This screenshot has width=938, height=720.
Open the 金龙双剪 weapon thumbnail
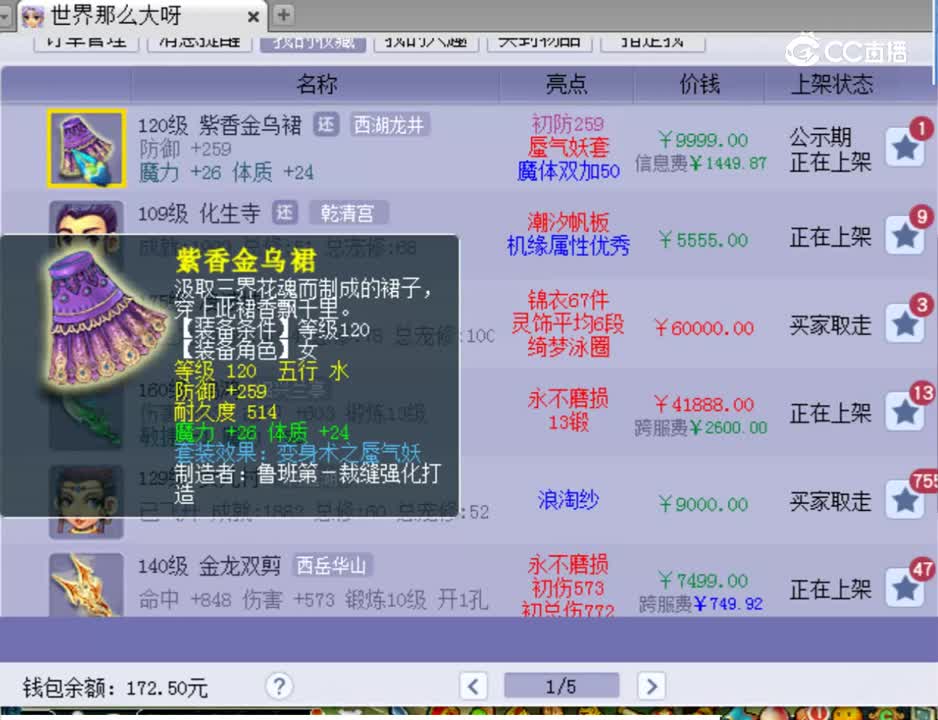click(x=87, y=585)
